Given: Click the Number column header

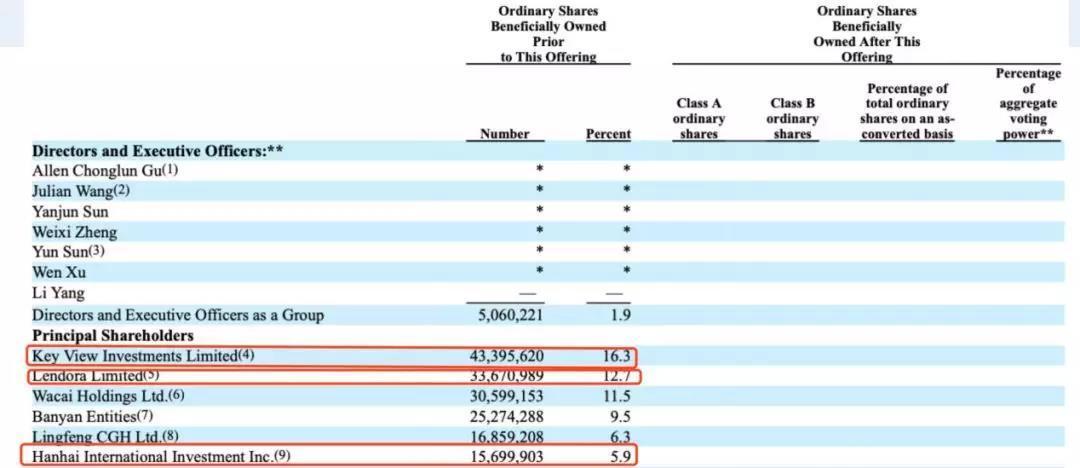Looking at the screenshot, I should click(x=505, y=134).
